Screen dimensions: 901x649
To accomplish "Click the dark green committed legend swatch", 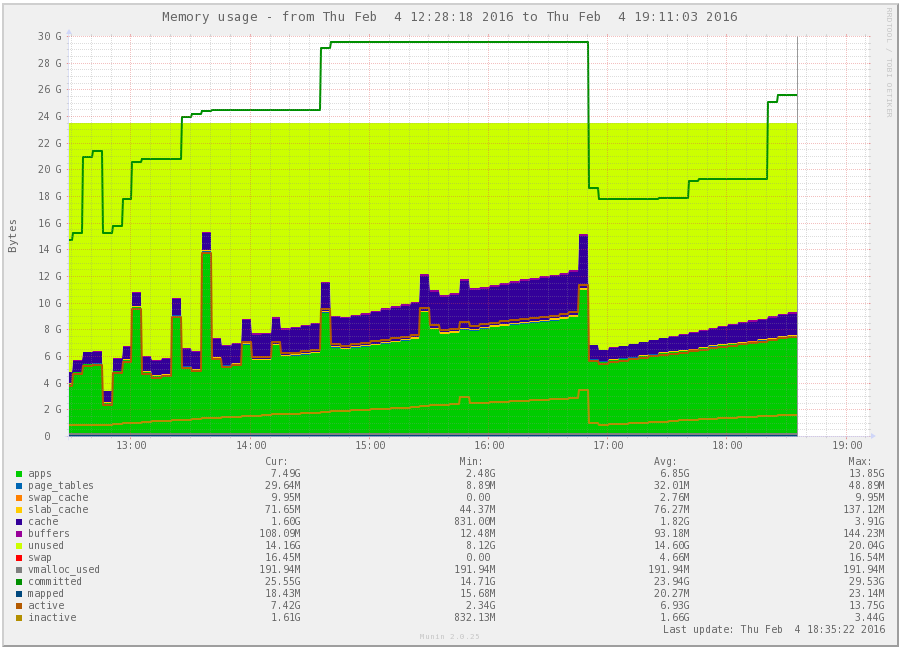I will (x=19, y=582).
